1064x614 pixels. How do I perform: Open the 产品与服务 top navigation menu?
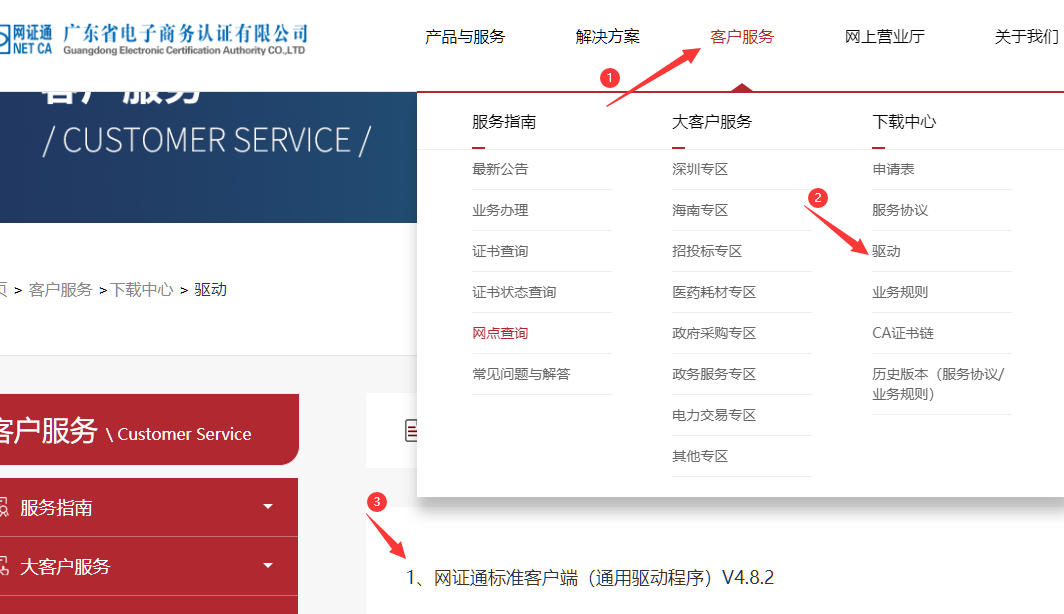465,37
